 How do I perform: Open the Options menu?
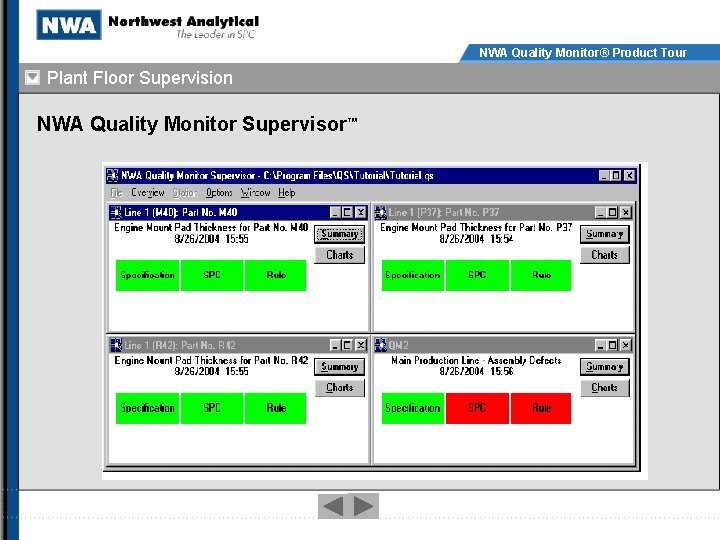[x=219, y=193]
